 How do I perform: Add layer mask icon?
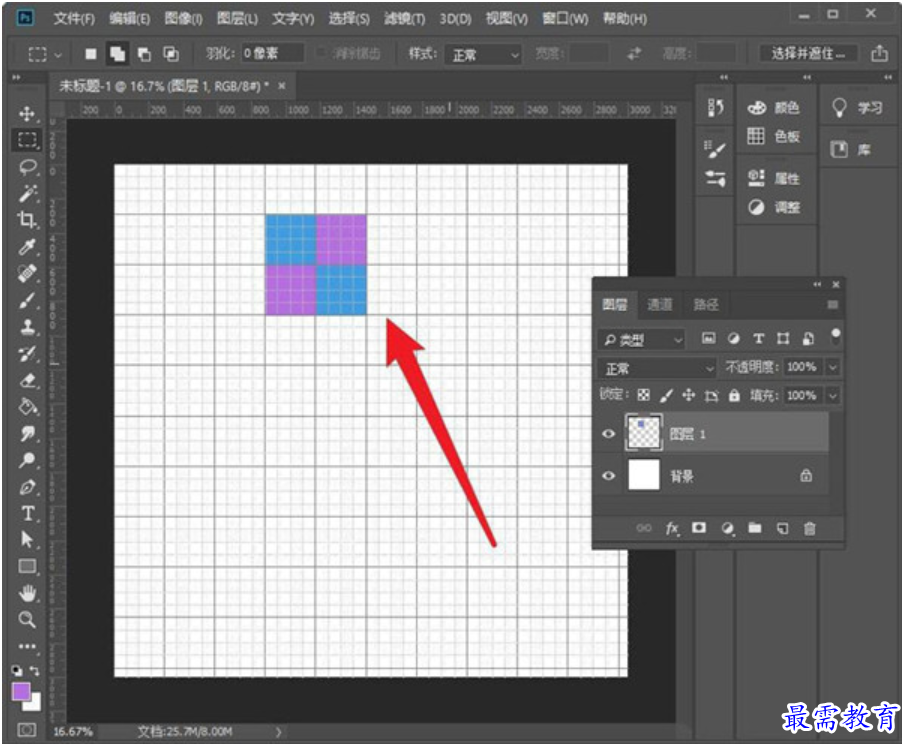click(699, 528)
